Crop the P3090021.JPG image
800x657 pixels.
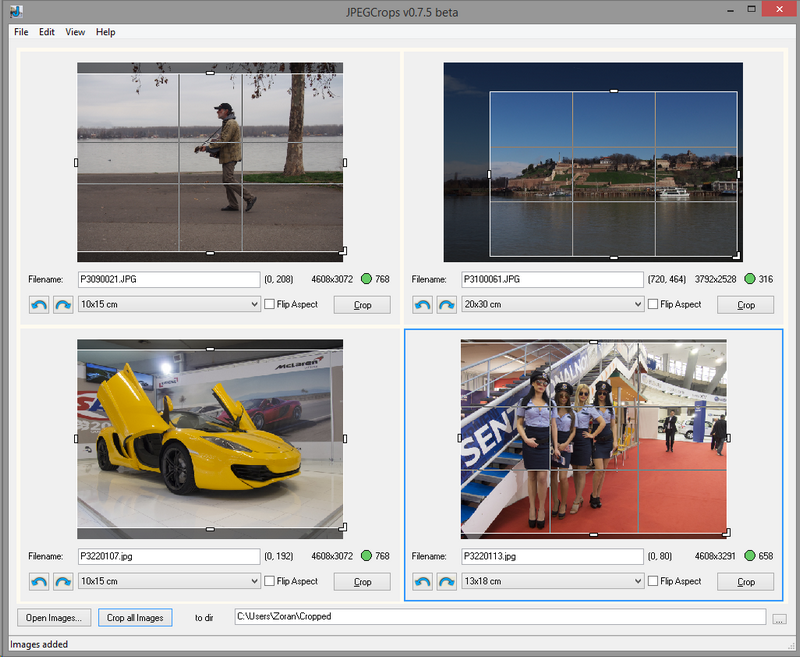362,305
